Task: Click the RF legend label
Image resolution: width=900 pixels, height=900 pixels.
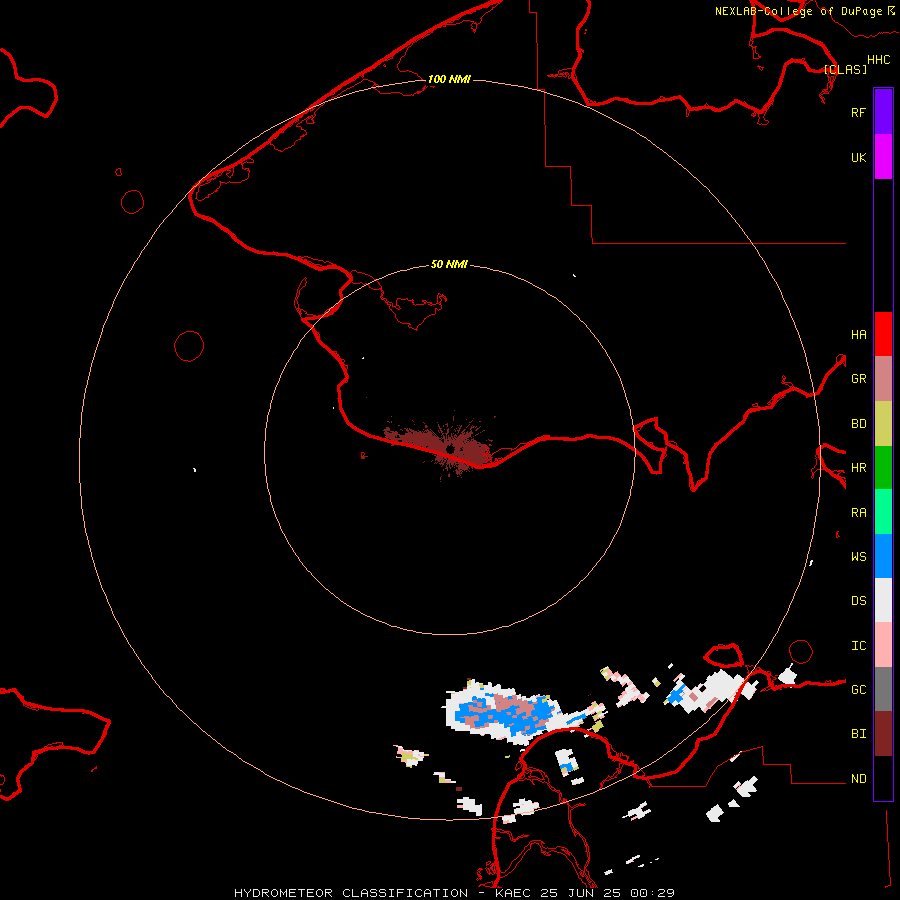Action: click(x=858, y=112)
